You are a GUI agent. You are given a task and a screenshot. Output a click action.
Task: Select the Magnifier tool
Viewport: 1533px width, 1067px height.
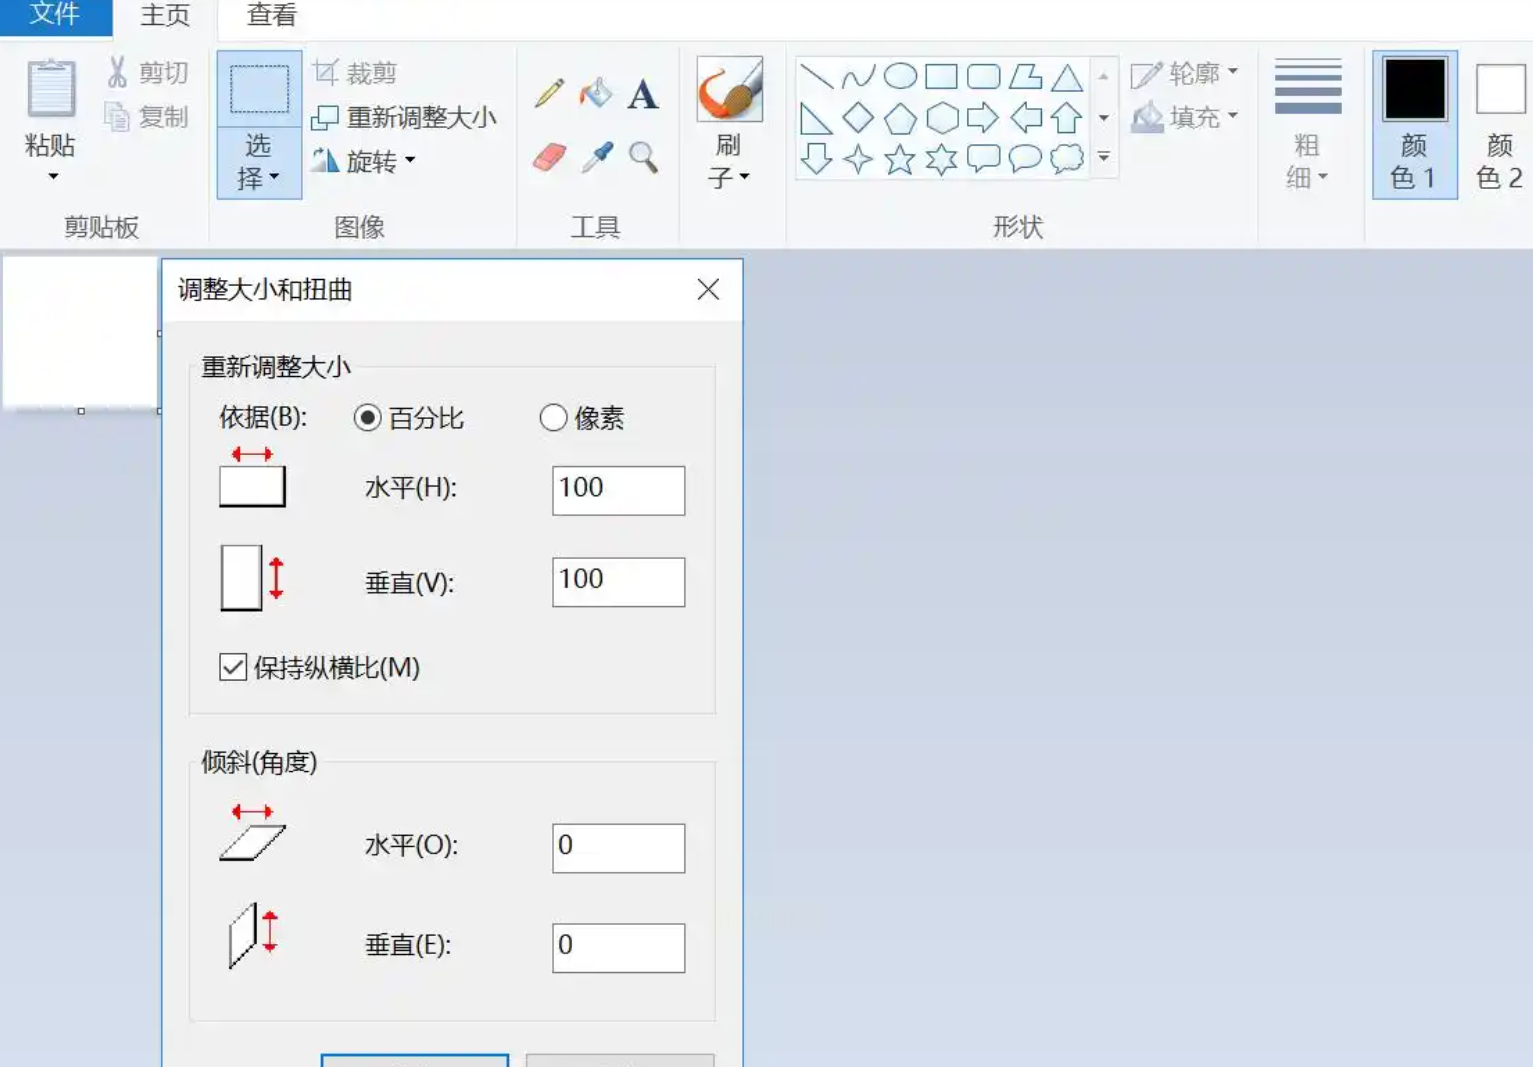(x=643, y=157)
